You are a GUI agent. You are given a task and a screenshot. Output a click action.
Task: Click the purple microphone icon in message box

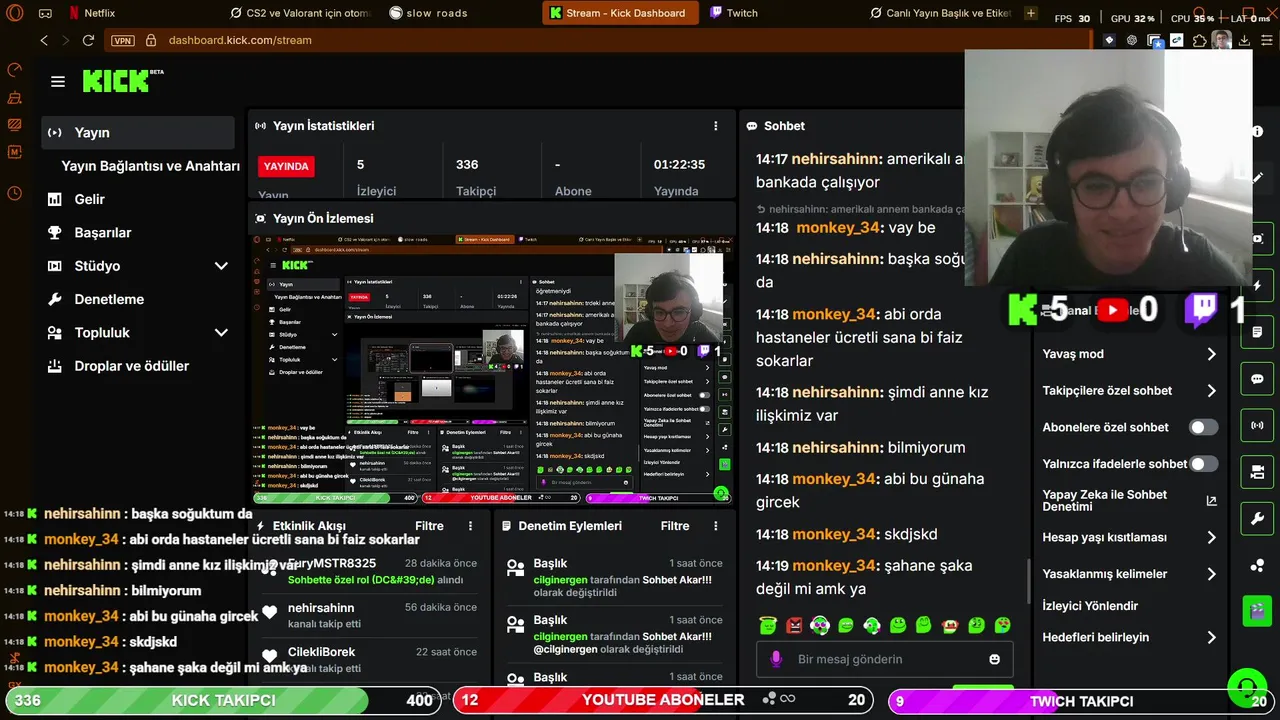coord(775,659)
